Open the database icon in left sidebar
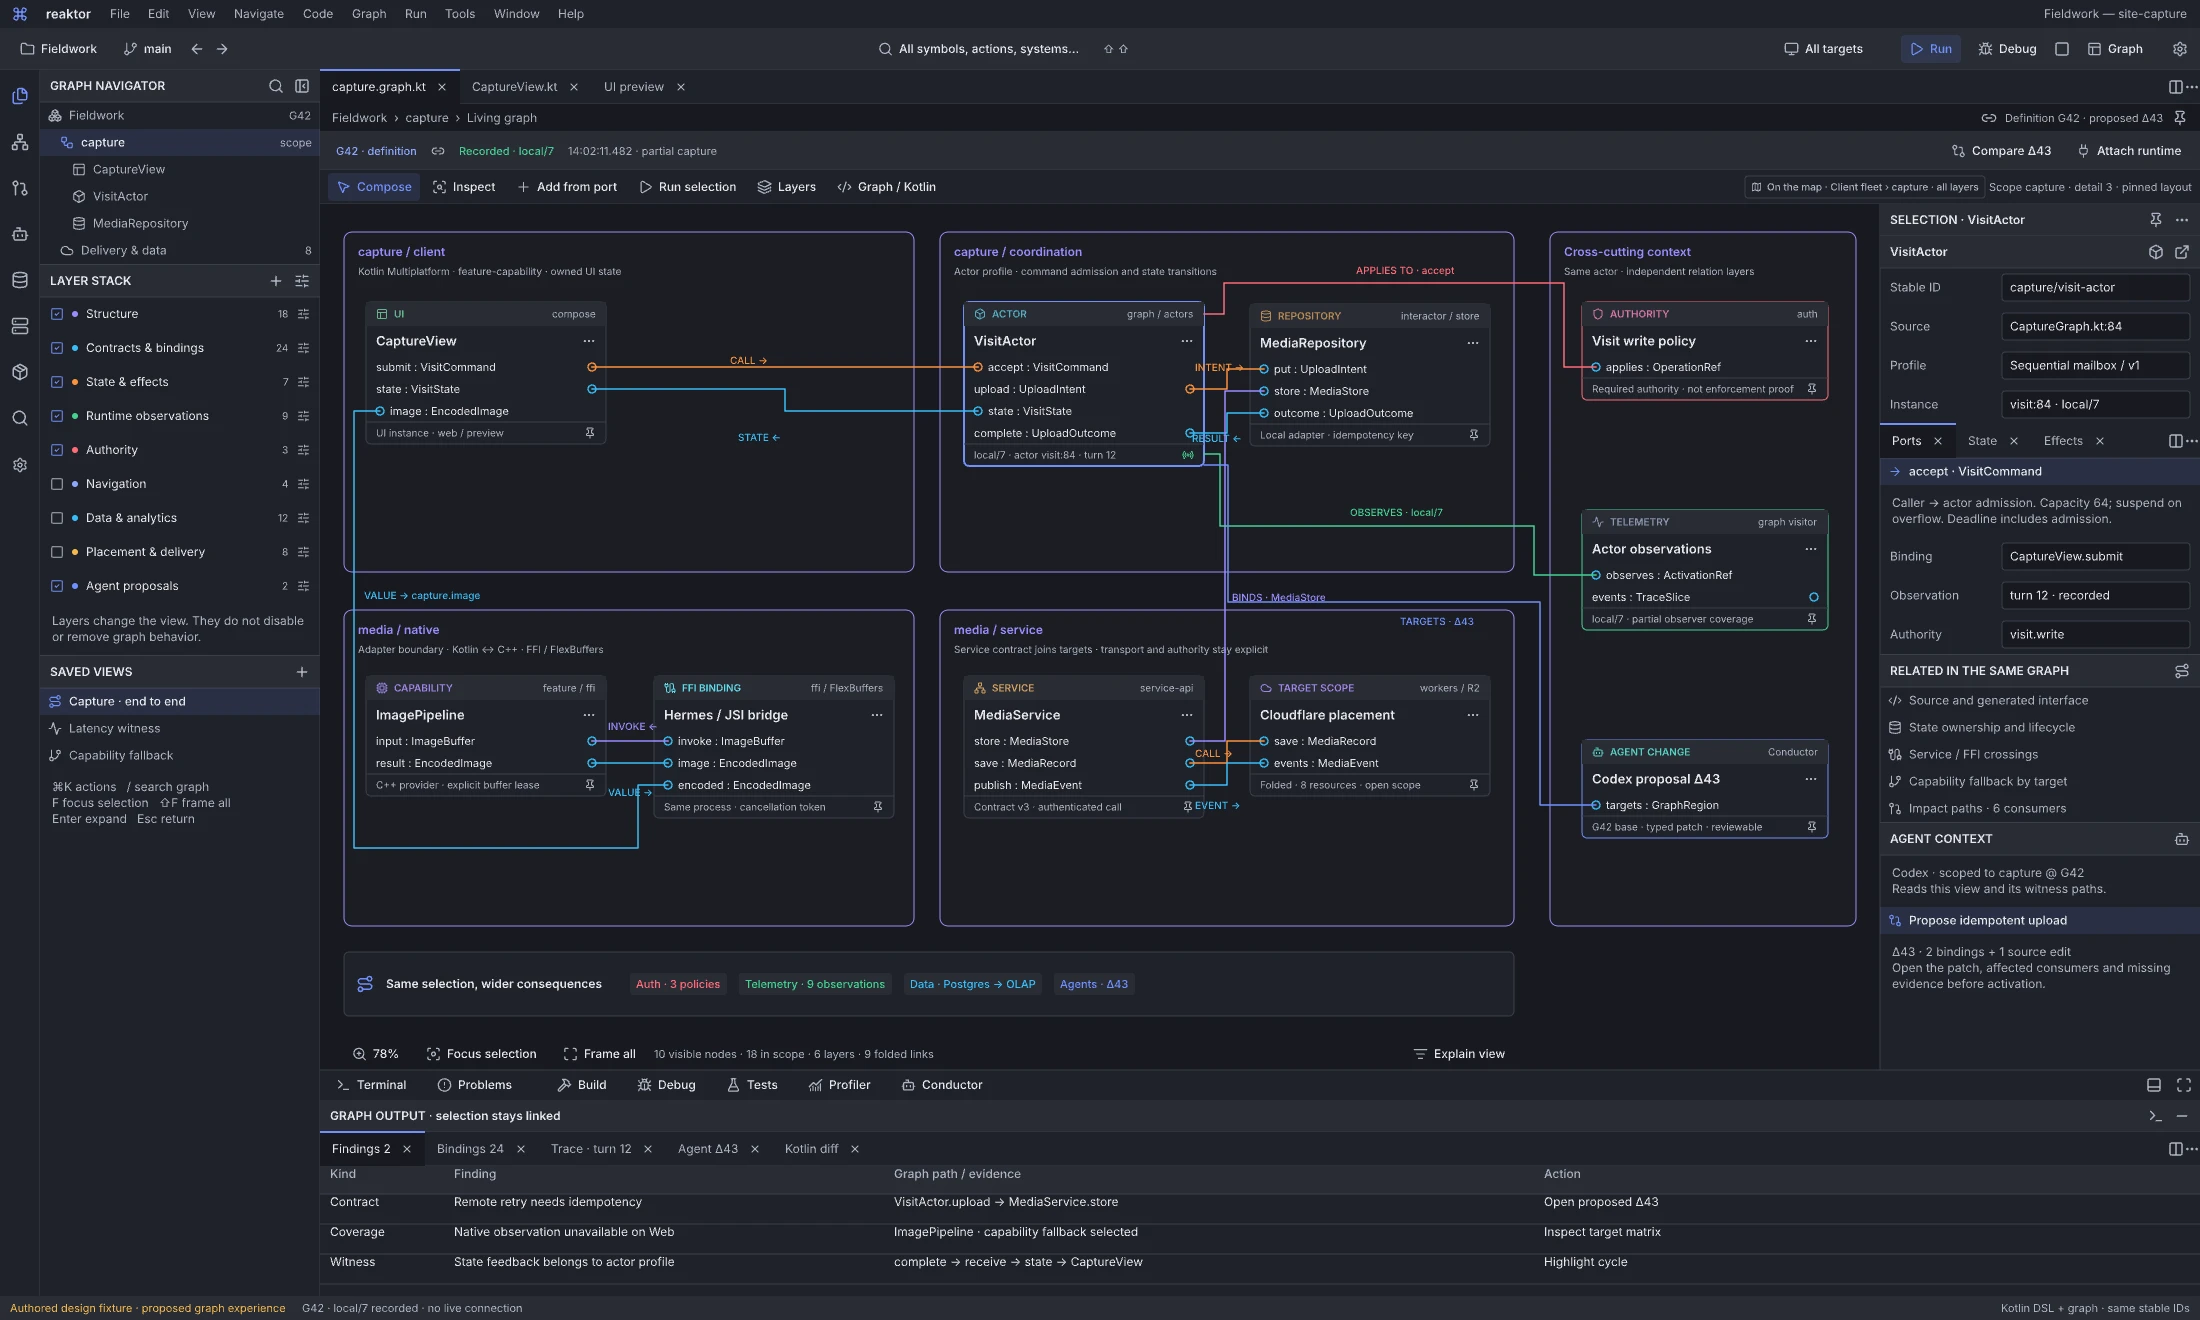This screenshot has height=1320, width=2200. point(19,280)
